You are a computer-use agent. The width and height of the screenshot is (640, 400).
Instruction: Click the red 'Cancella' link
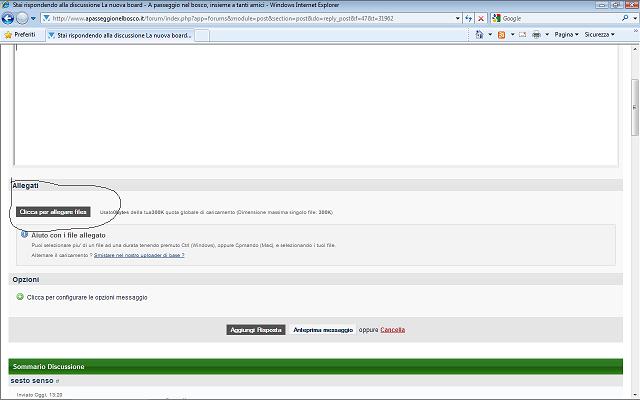392,330
